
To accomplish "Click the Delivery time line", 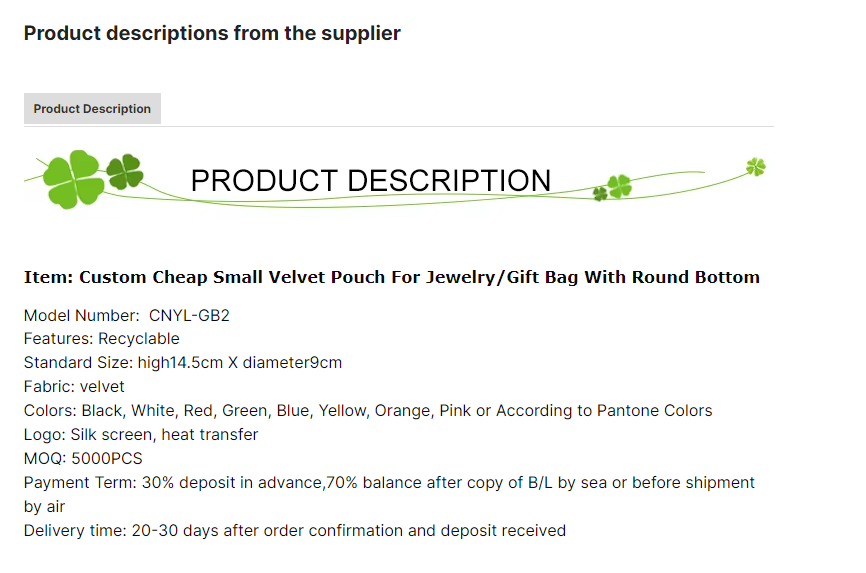I will coord(295,530).
